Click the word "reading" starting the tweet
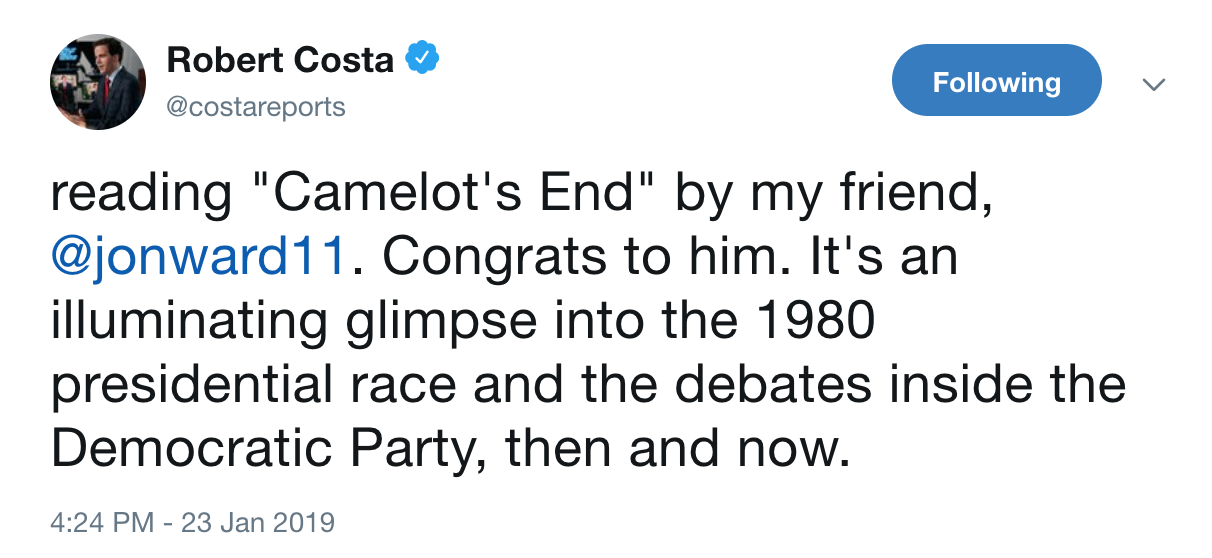The width and height of the screenshot is (1212, 558). [139, 196]
